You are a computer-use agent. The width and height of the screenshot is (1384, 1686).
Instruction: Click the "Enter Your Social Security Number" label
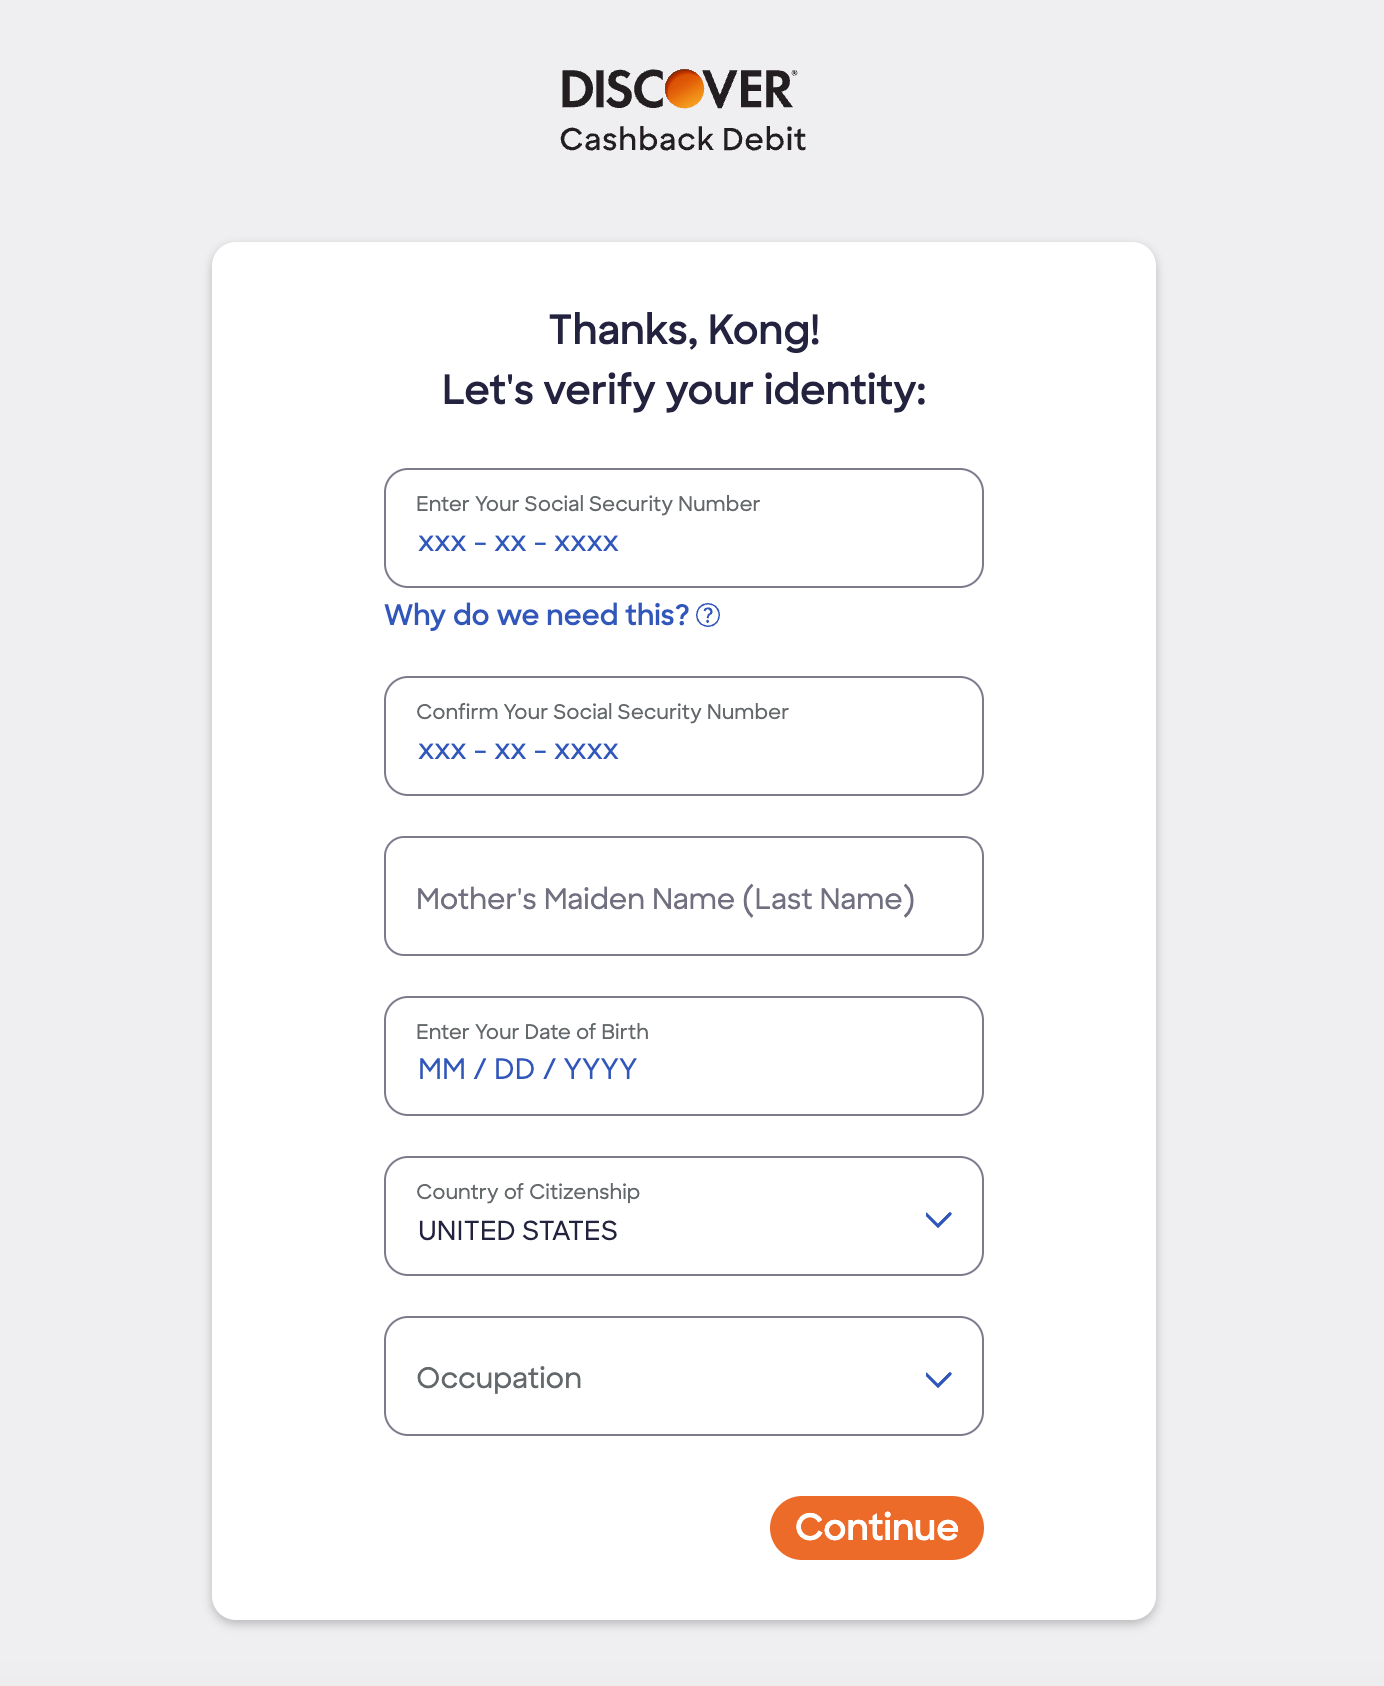coord(588,504)
